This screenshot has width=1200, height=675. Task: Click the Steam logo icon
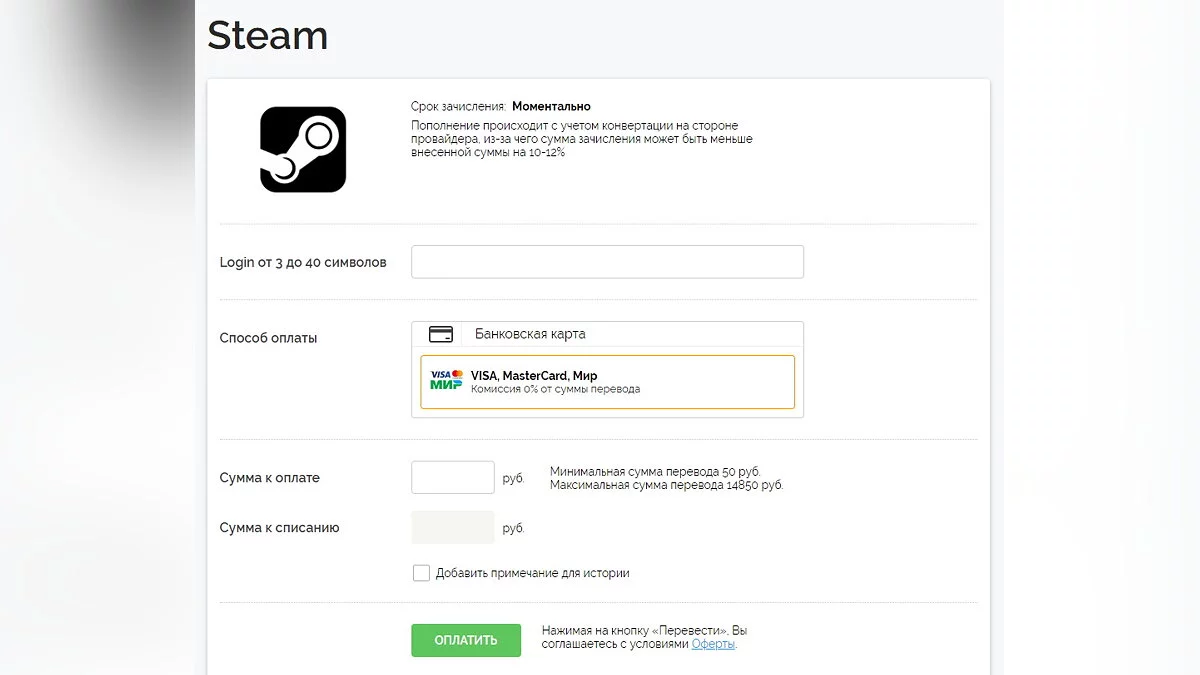pos(303,150)
